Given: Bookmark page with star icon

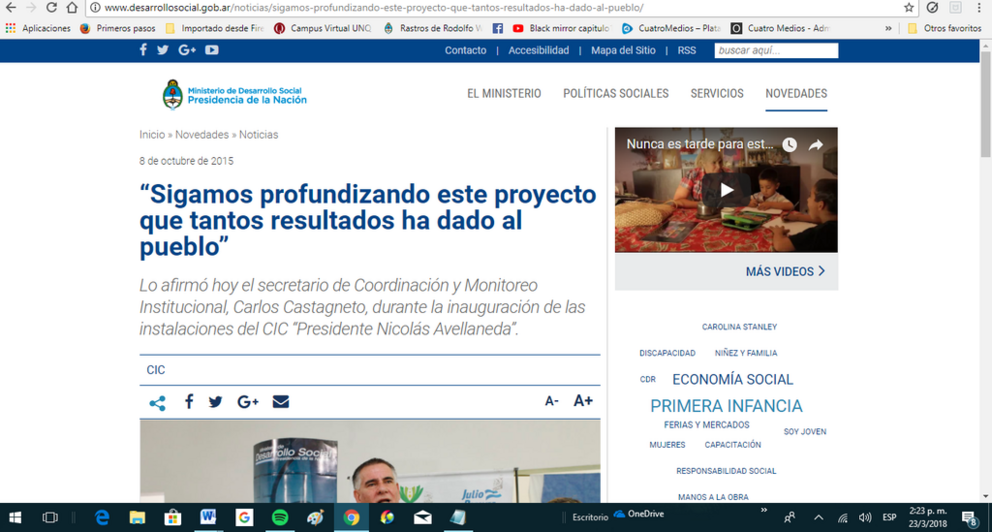Looking at the screenshot, I should (x=909, y=8).
